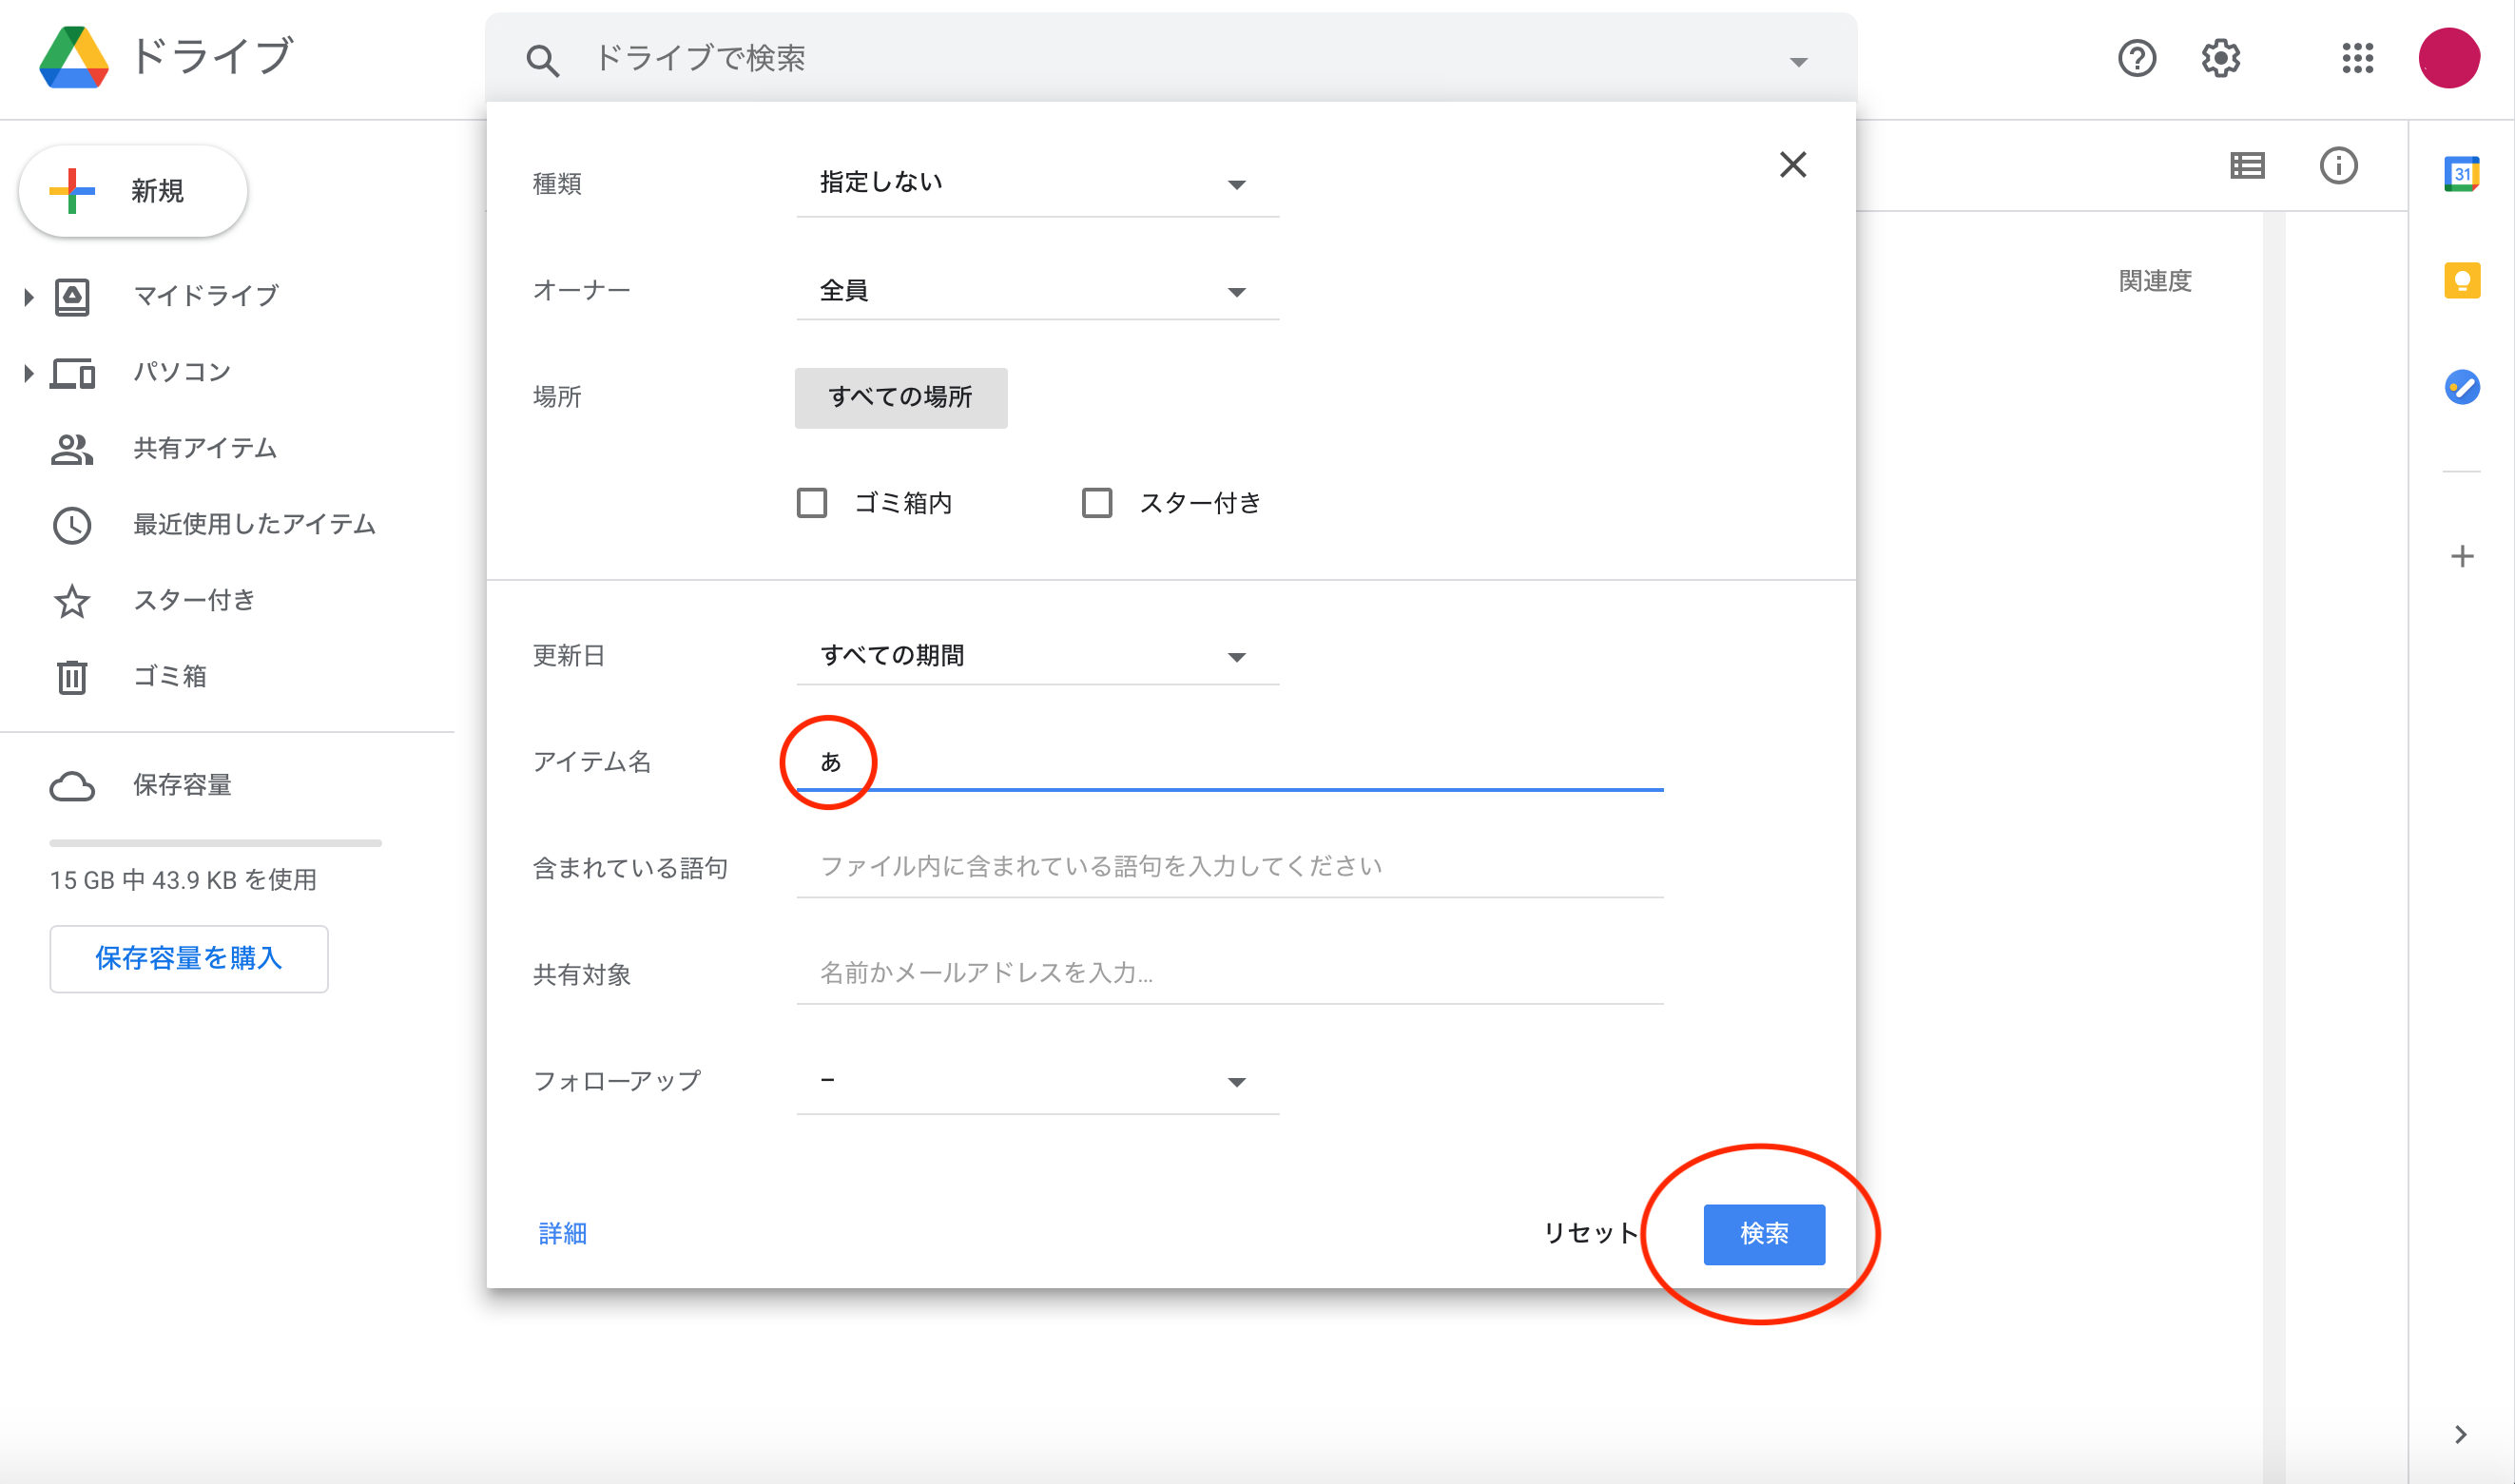2515x1484 pixels.
Task: Click 保存容量を購入 button
Action: point(188,958)
